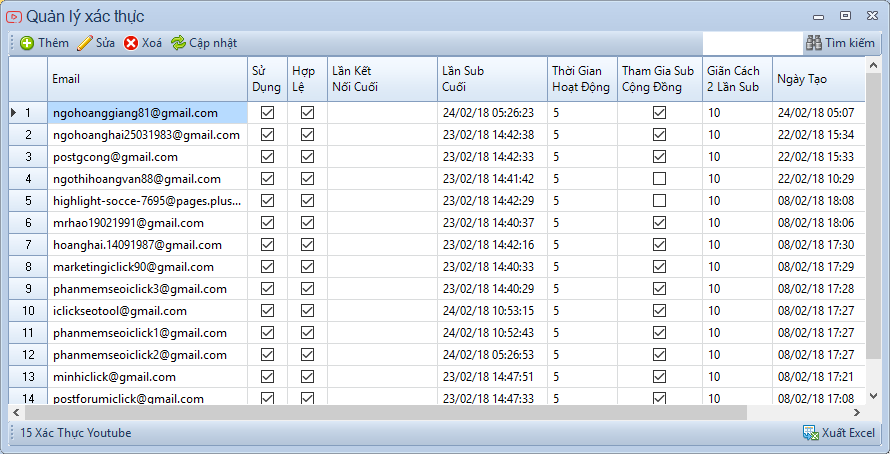Image resolution: width=890 pixels, height=454 pixels.
Task: Enable Tham Gia Sub for ngothihoangvan88@gmail.com
Action: coord(659,179)
